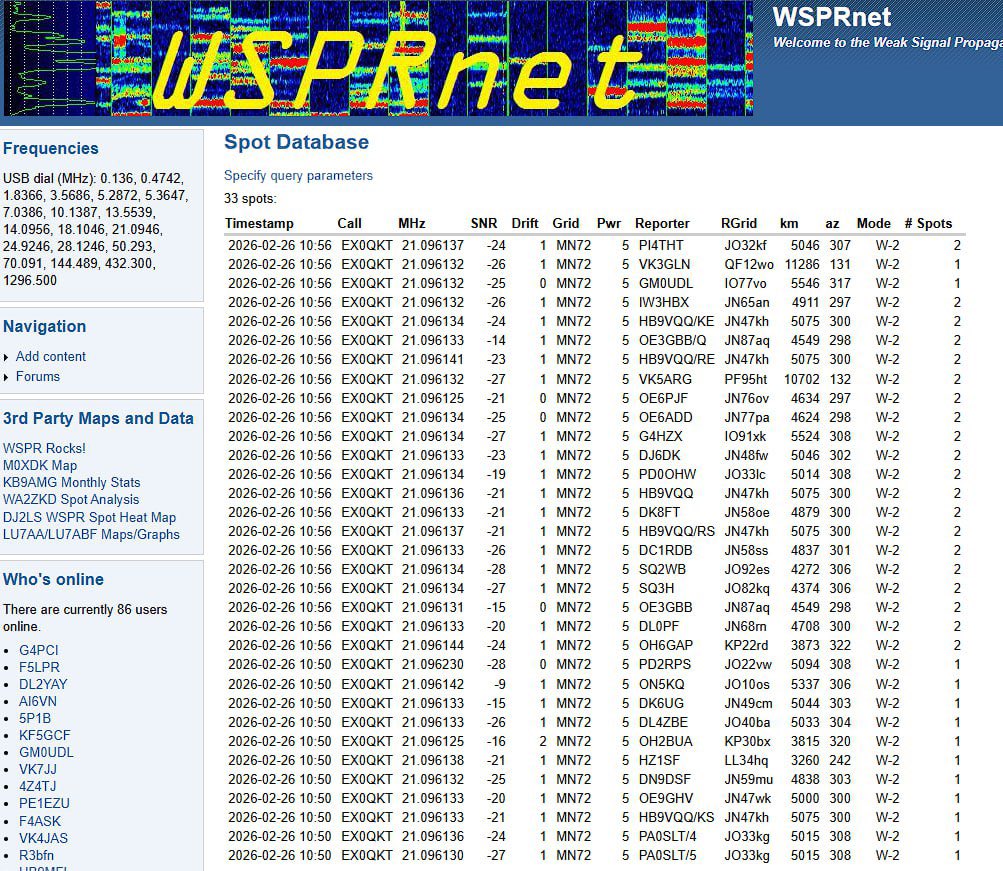Click the Call column header
The image size is (1003, 871).
tap(349, 223)
